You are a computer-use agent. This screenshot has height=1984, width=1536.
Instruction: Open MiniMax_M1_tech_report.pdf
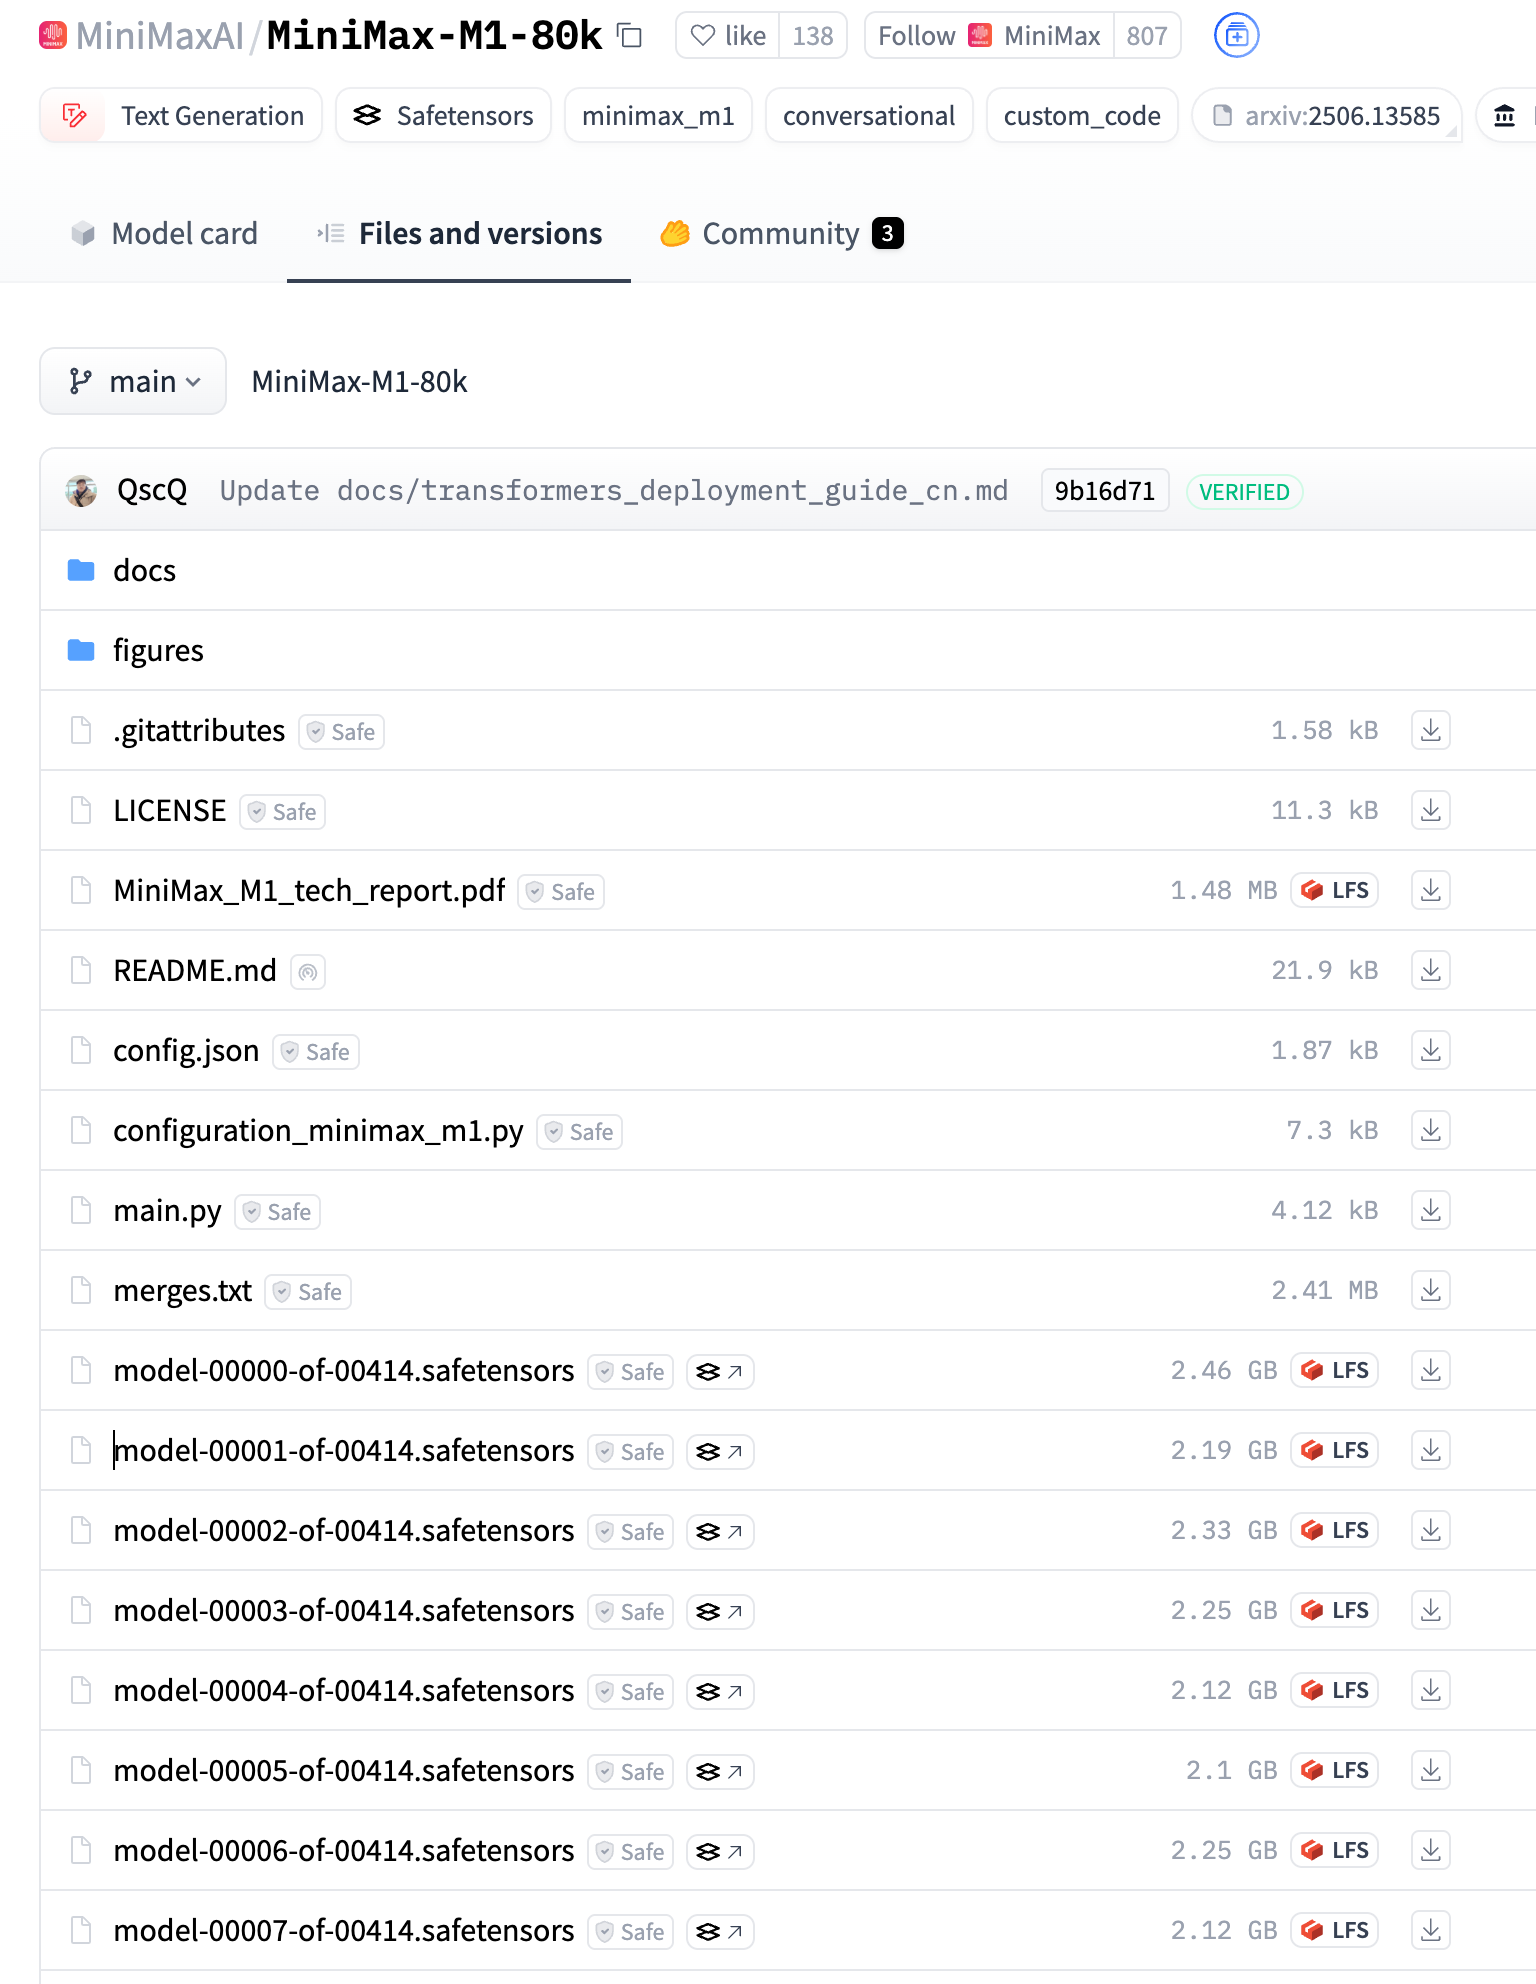point(309,890)
